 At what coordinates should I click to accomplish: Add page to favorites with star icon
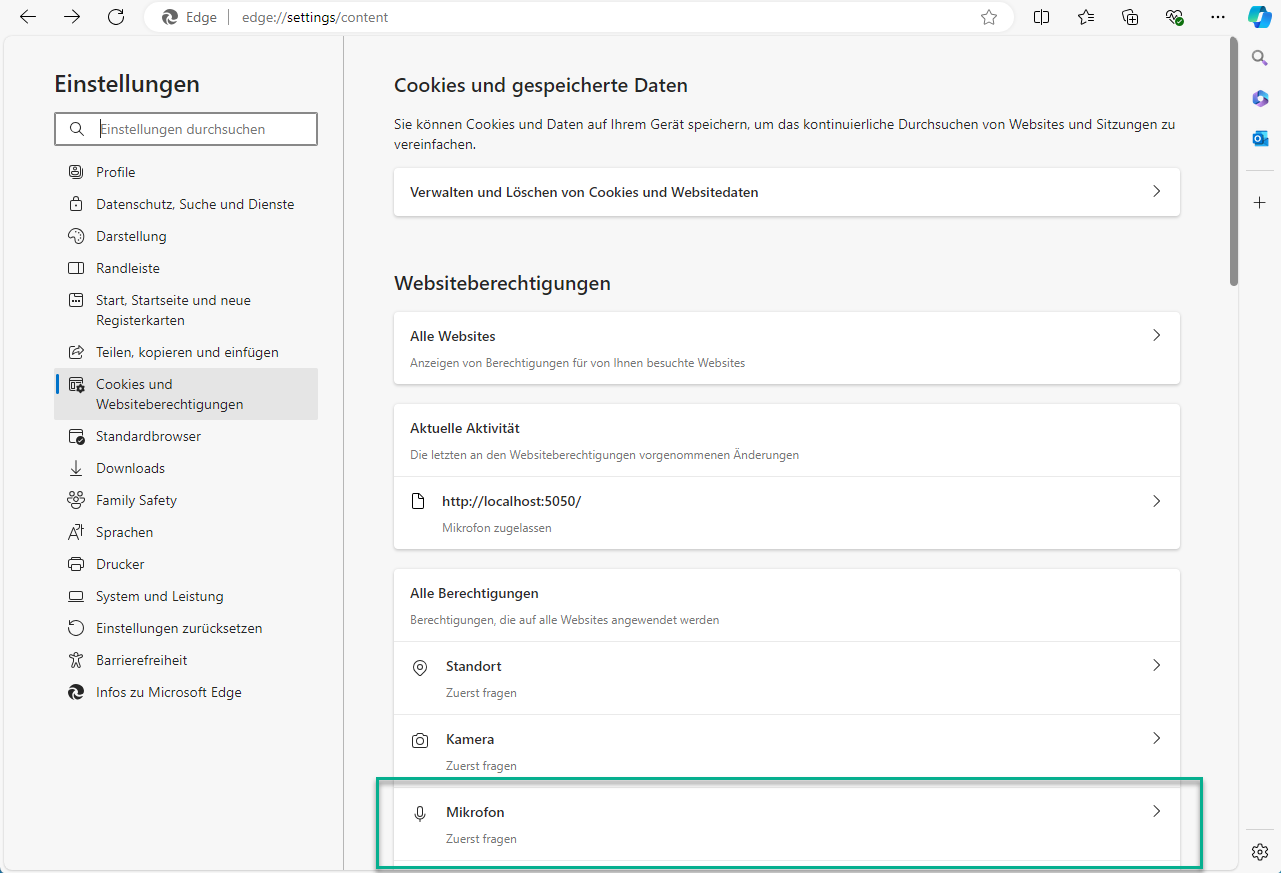click(989, 17)
